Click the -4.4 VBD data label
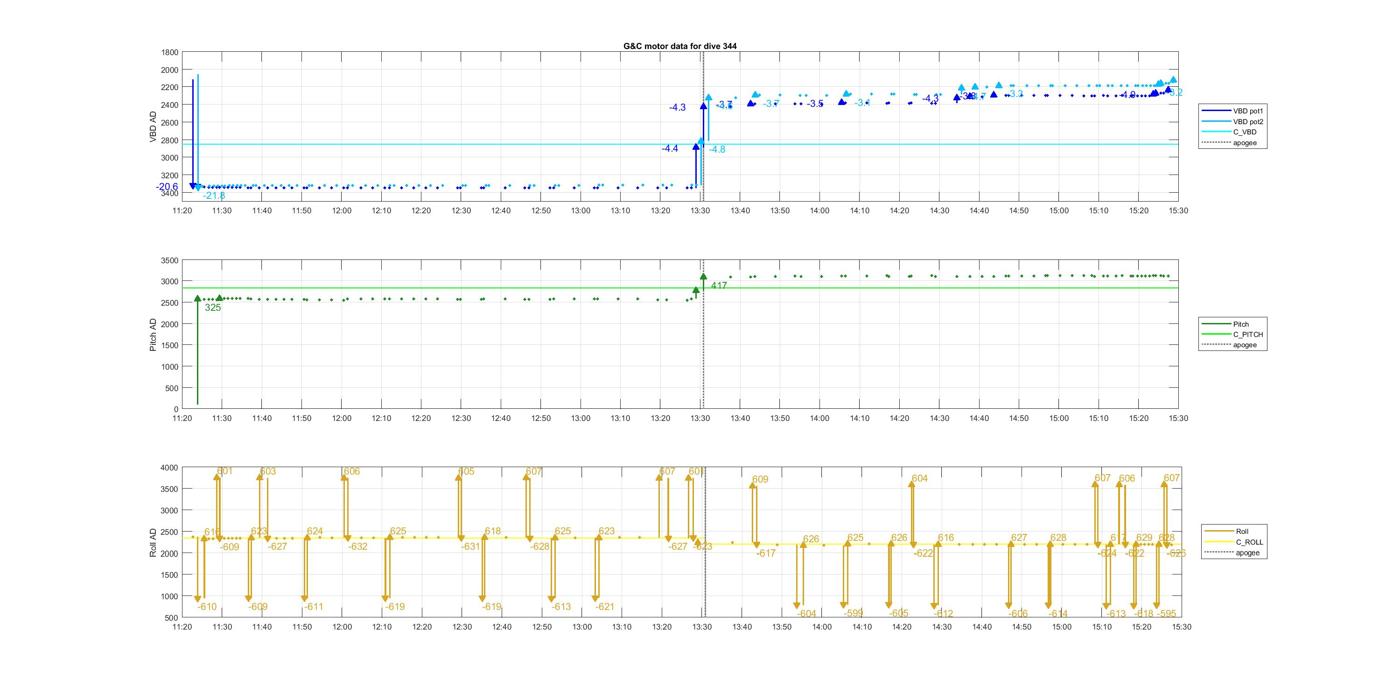1400x693 pixels. pyautogui.click(x=669, y=149)
